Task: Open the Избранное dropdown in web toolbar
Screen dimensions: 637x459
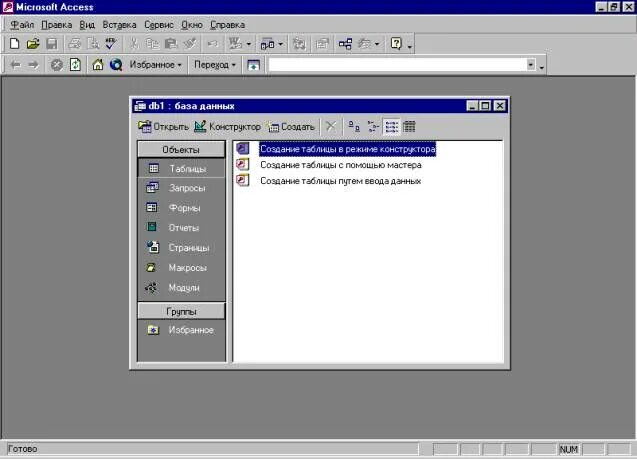Action: (x=155, y=65)
